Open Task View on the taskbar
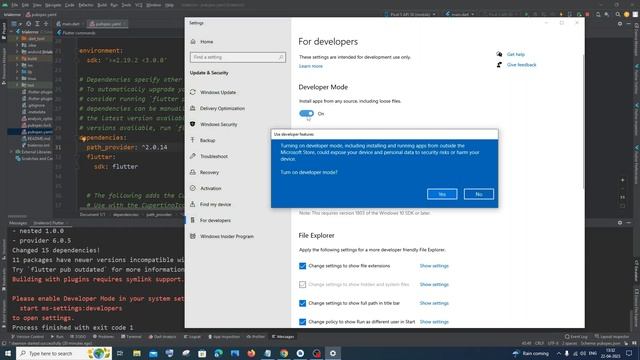640x360 pixels. tap(120, 353)
